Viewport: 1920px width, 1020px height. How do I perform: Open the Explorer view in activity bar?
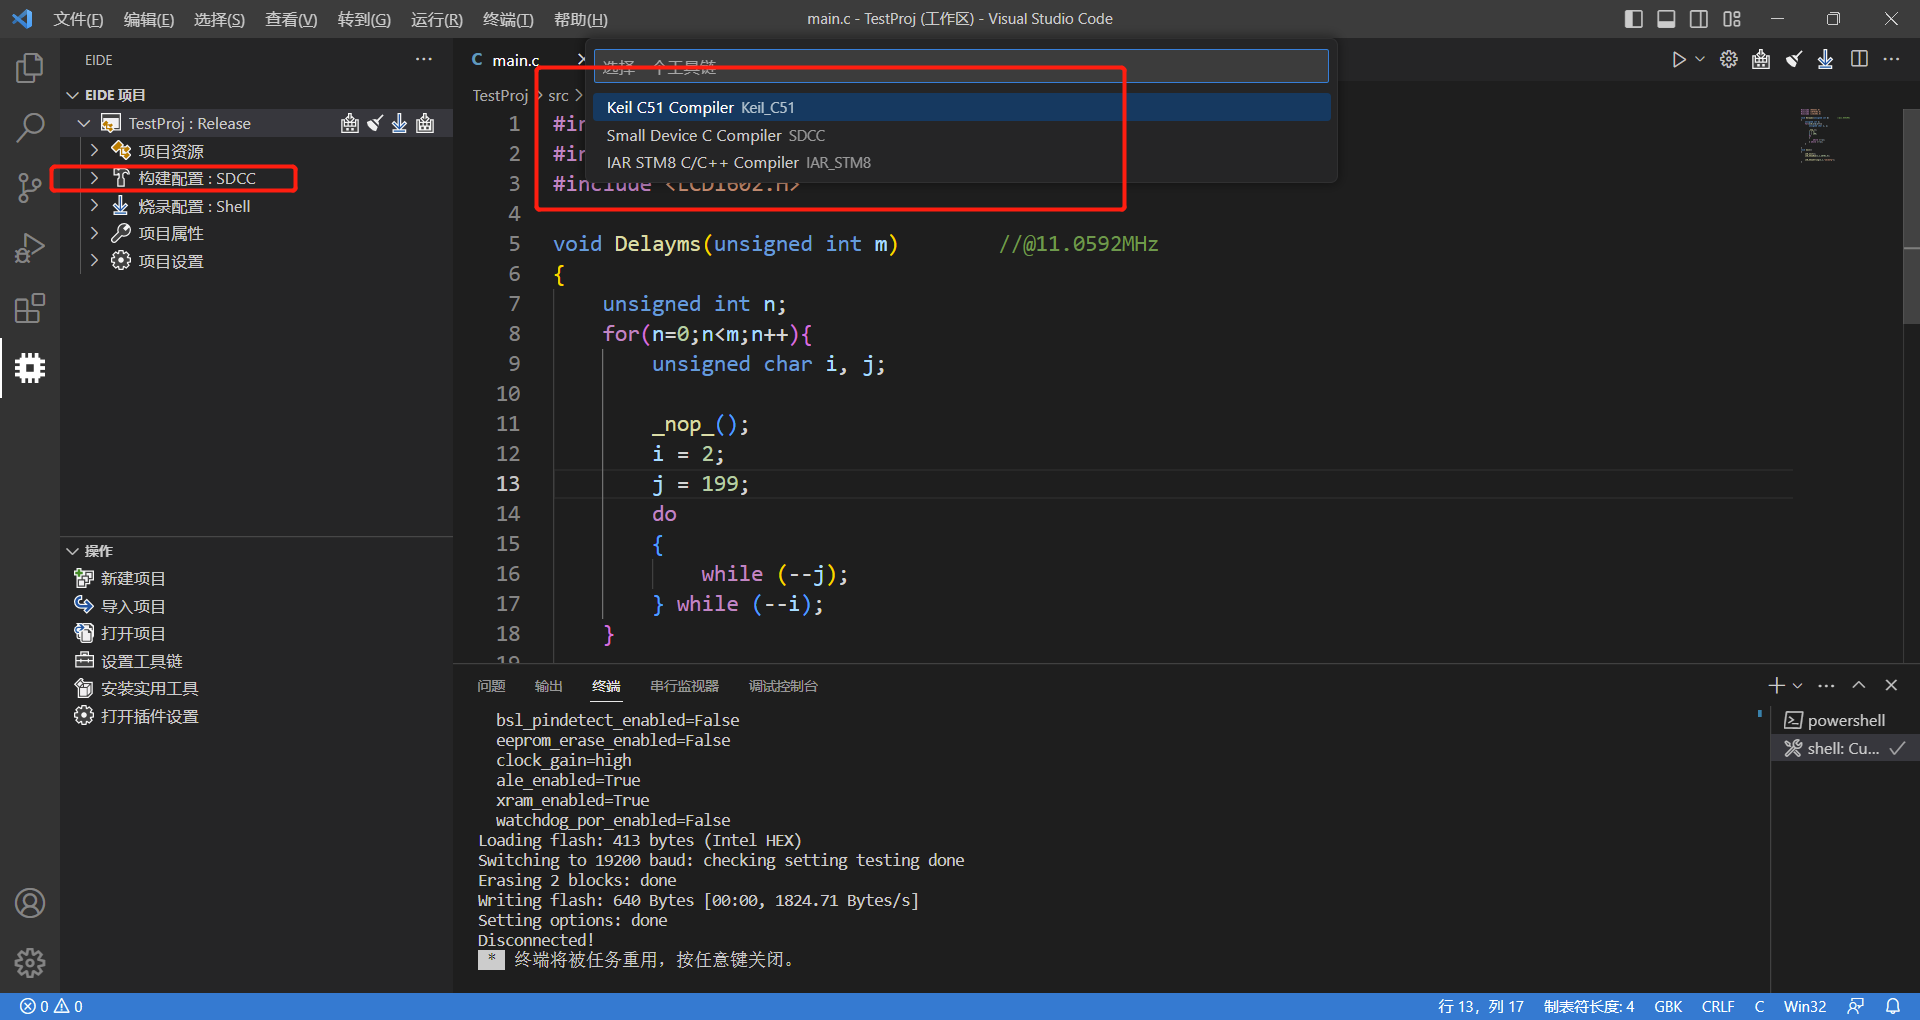[30, 68]
